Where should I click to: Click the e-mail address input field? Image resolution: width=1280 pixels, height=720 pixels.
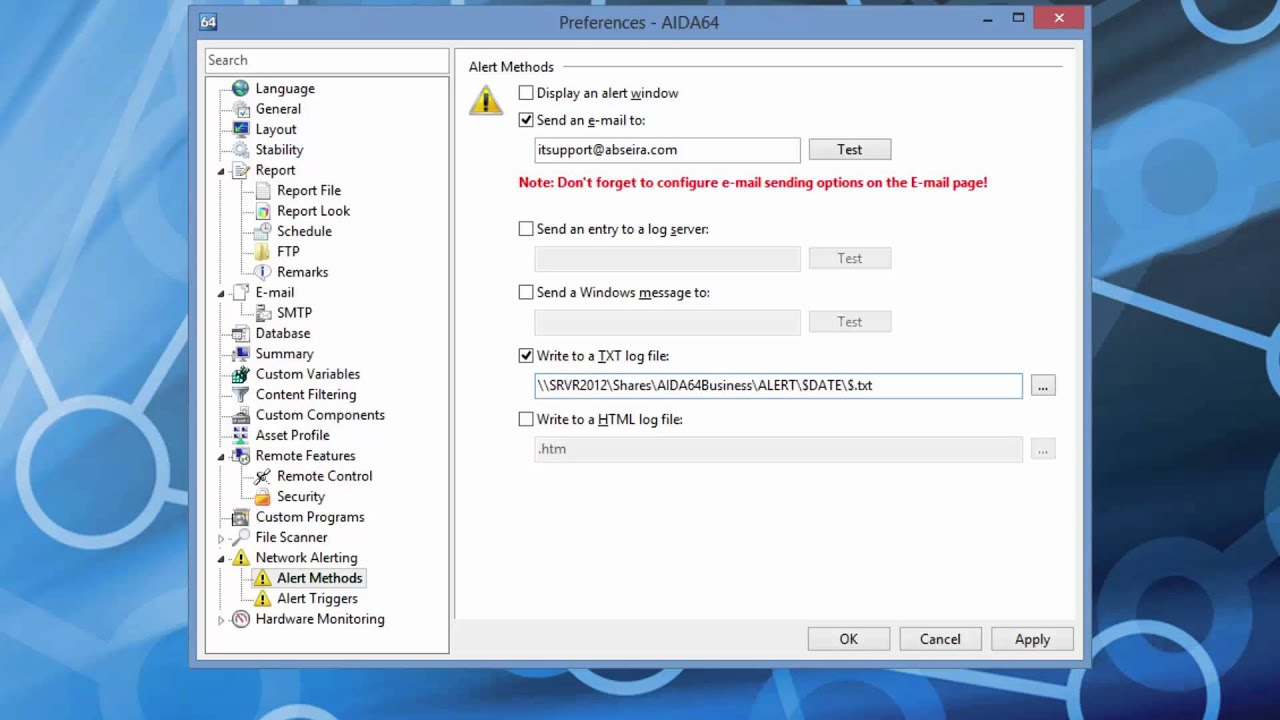click(x=668, y=150)
